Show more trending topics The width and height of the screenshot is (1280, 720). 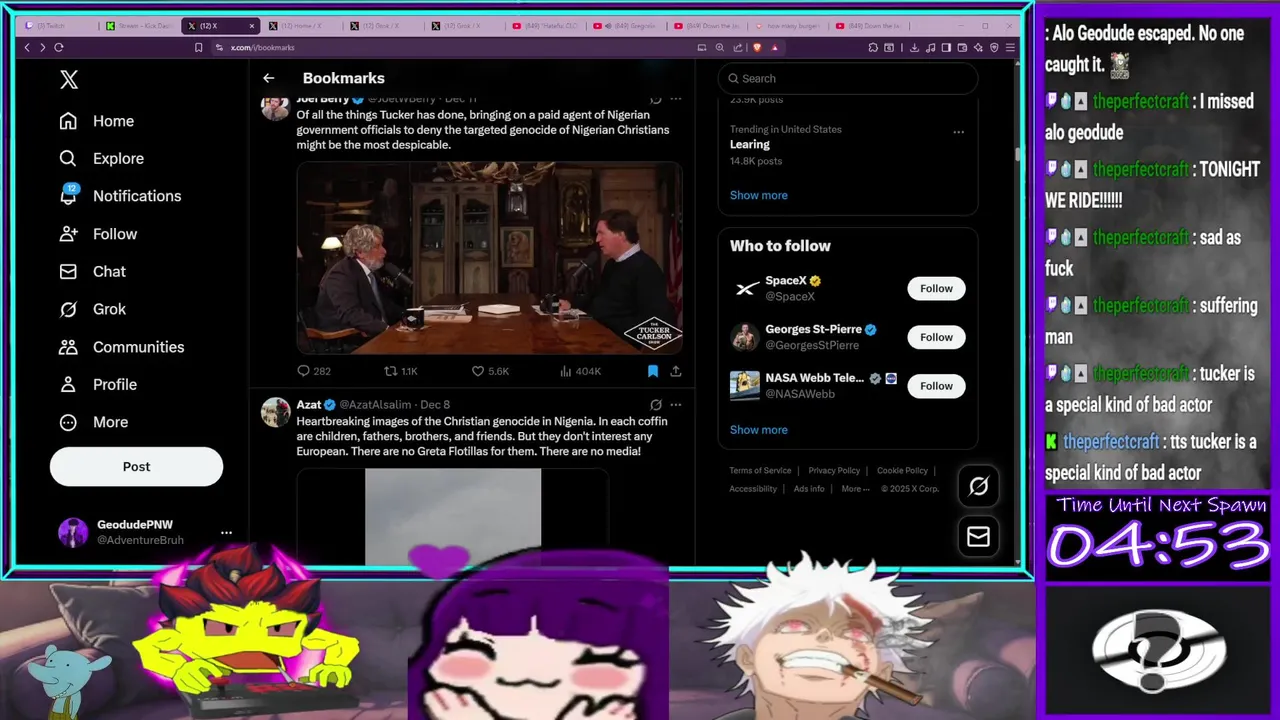click(758, 195)
